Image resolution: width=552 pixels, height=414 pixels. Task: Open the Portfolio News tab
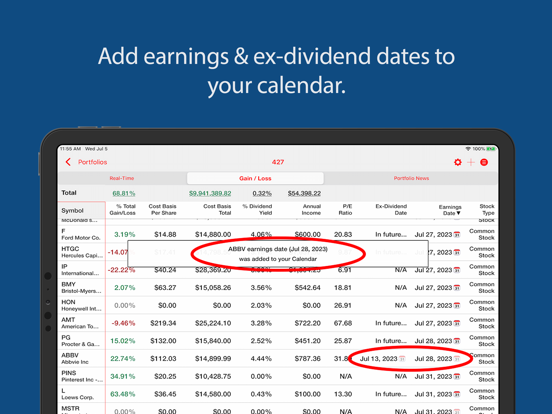click(411, 178)
